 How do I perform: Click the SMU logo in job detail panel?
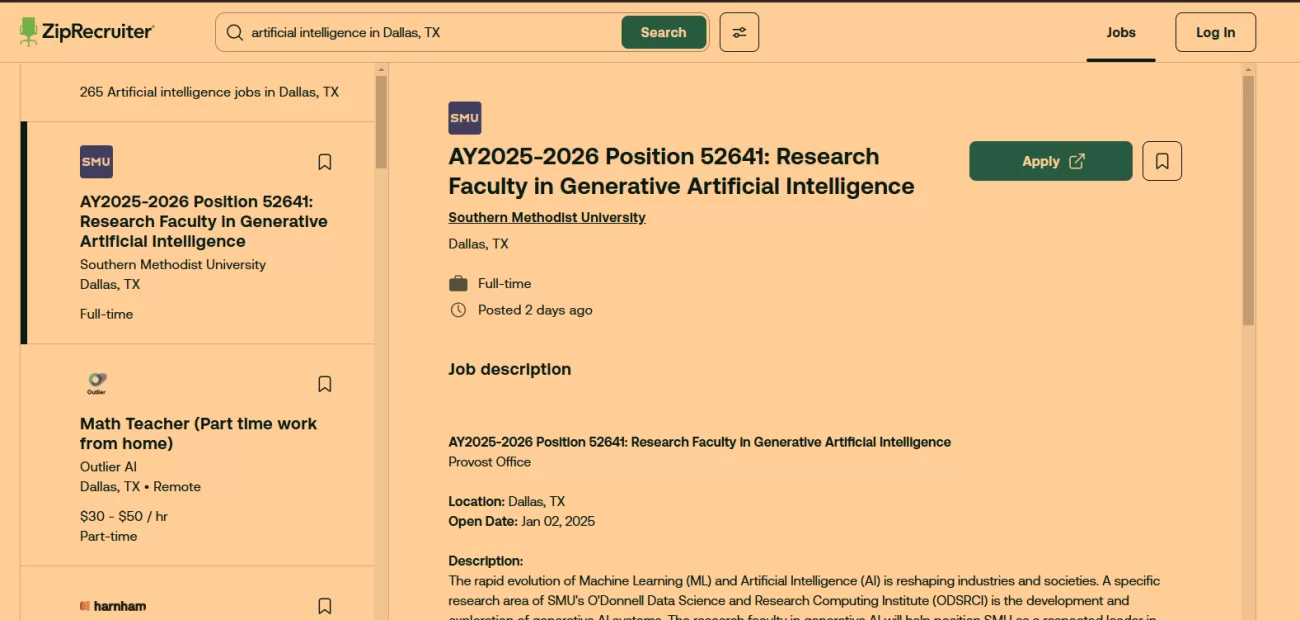click(465, 118)
